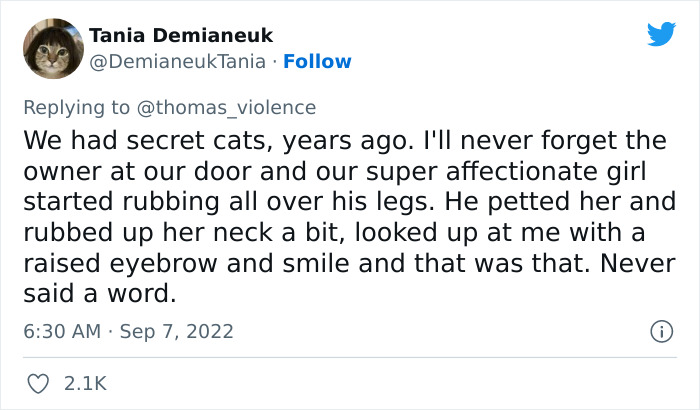Open the @thomas_violence mention
Viewport: 700px width, 410px height.
(x=243, y=107)
